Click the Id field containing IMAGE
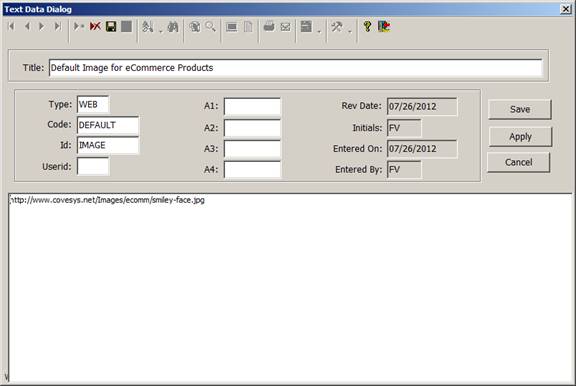Screen dimensions: 576x386 108,145
